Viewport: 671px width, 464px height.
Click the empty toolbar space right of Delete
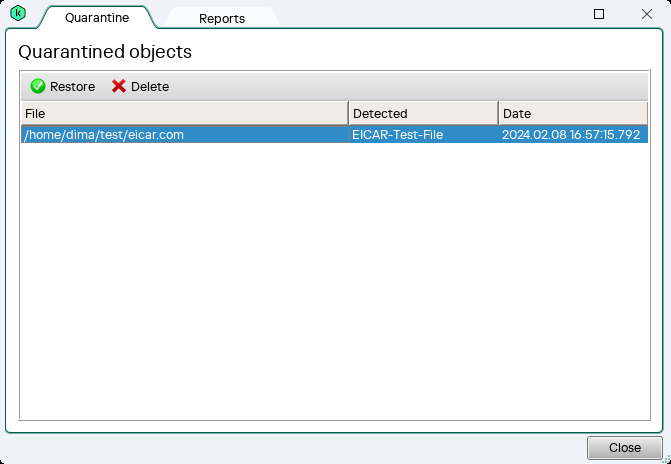[400, 86]
